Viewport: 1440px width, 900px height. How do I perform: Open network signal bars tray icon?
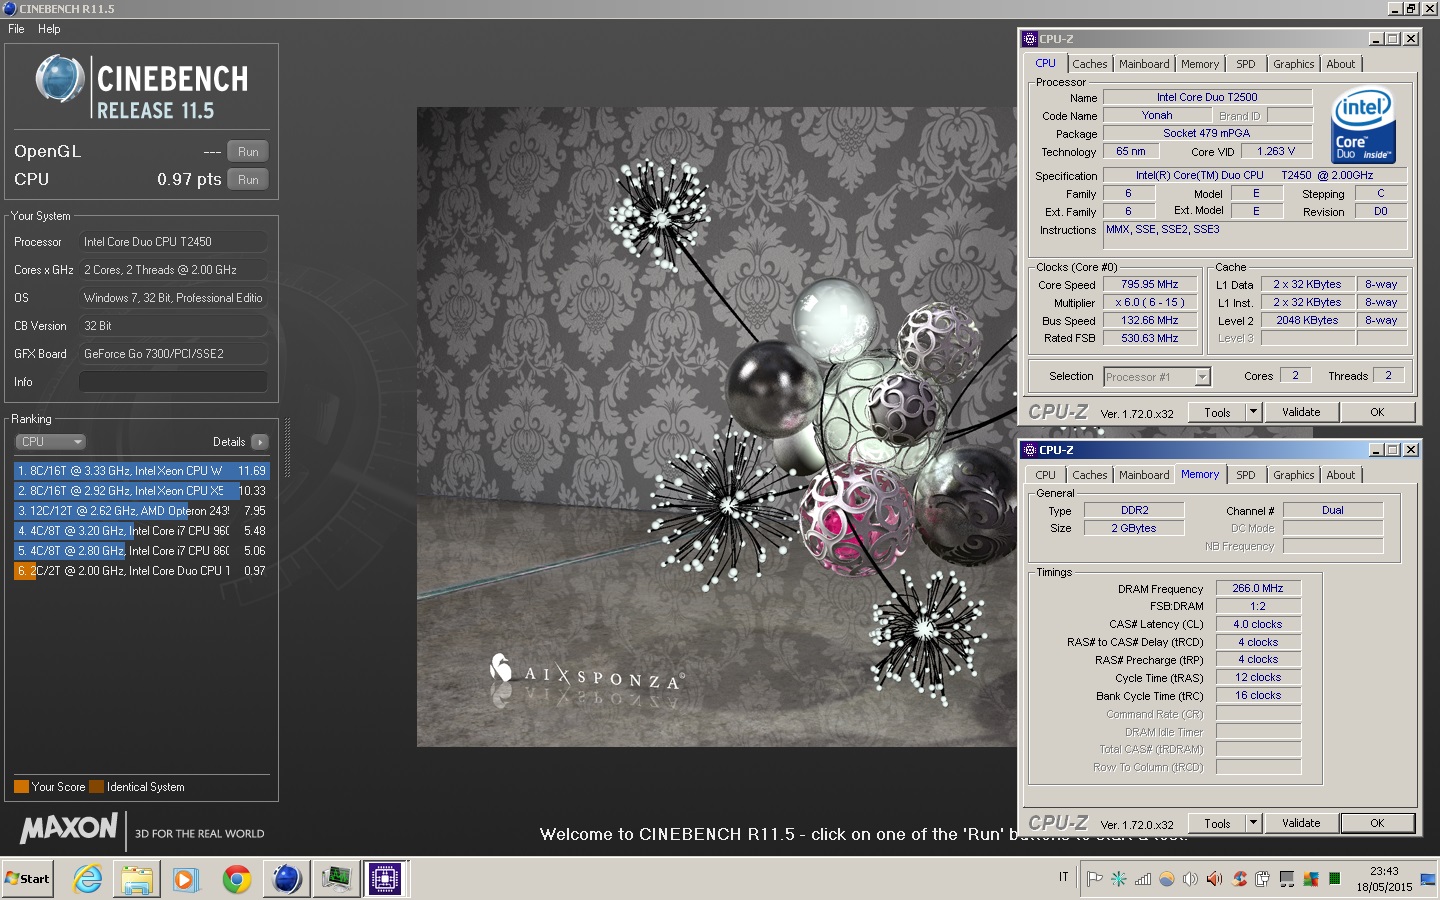[x=1143, y=879]
